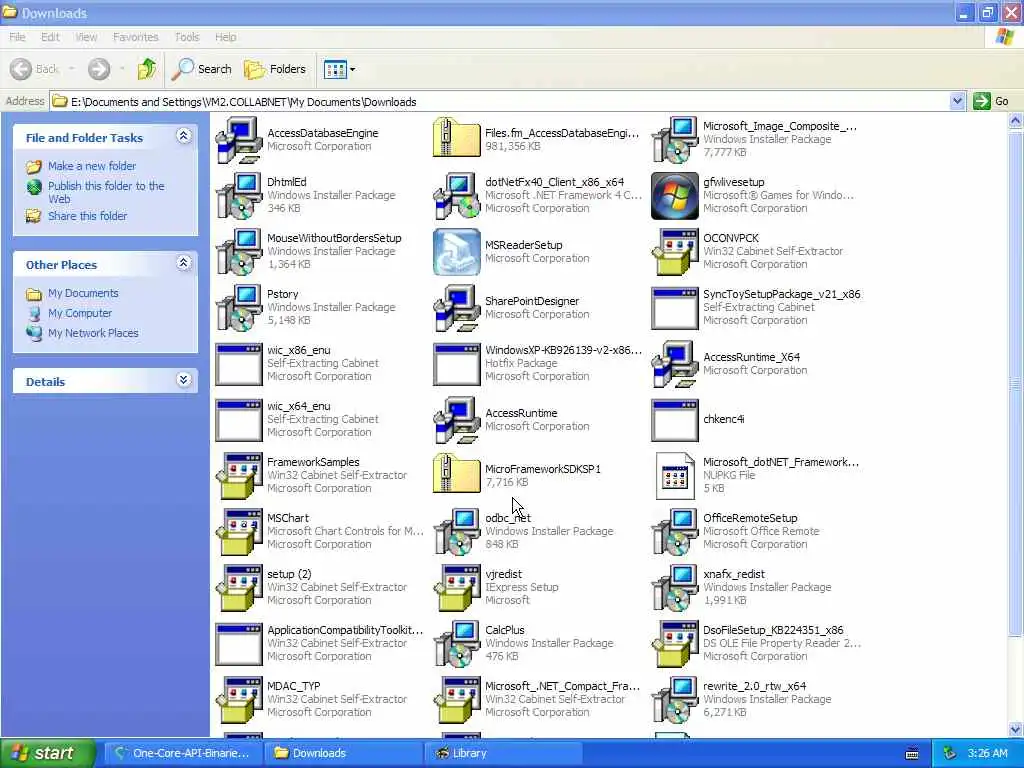This screenshot has width=1024, height=768.
Task: Open the Tools menu
Action: [x=187, y=37]
